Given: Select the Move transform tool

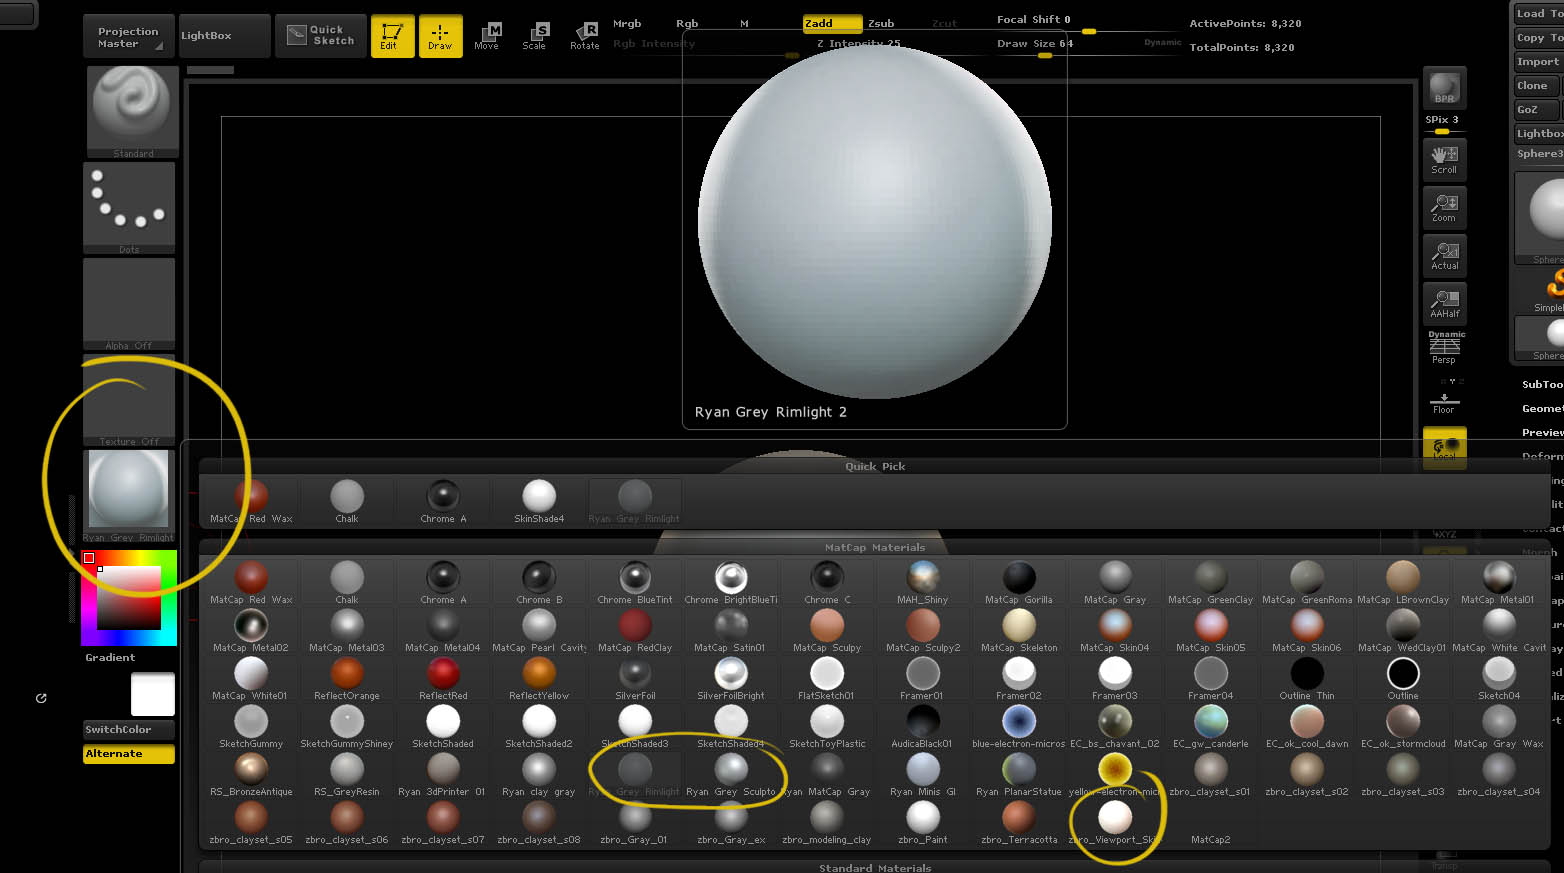Looking at the screenshot, I should (x=487, y=36).
